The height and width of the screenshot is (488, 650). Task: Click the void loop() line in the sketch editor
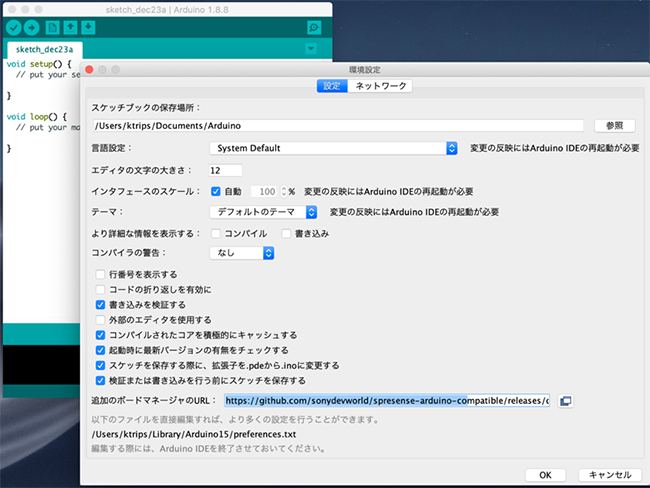[x=36, y=117]
